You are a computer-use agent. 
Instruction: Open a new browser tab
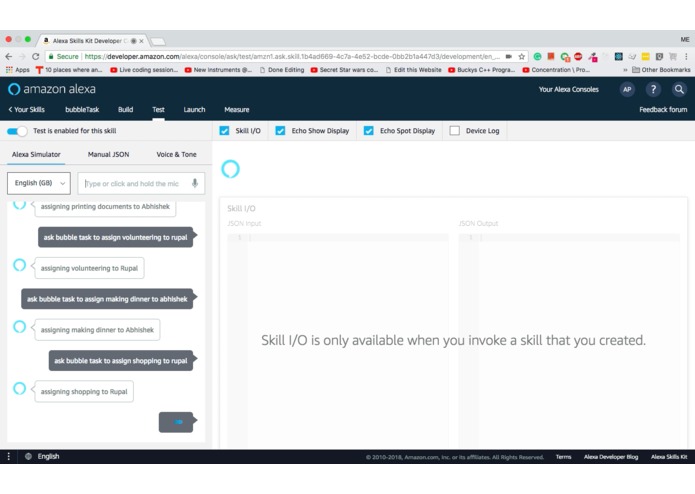click(x=158, y=41)
